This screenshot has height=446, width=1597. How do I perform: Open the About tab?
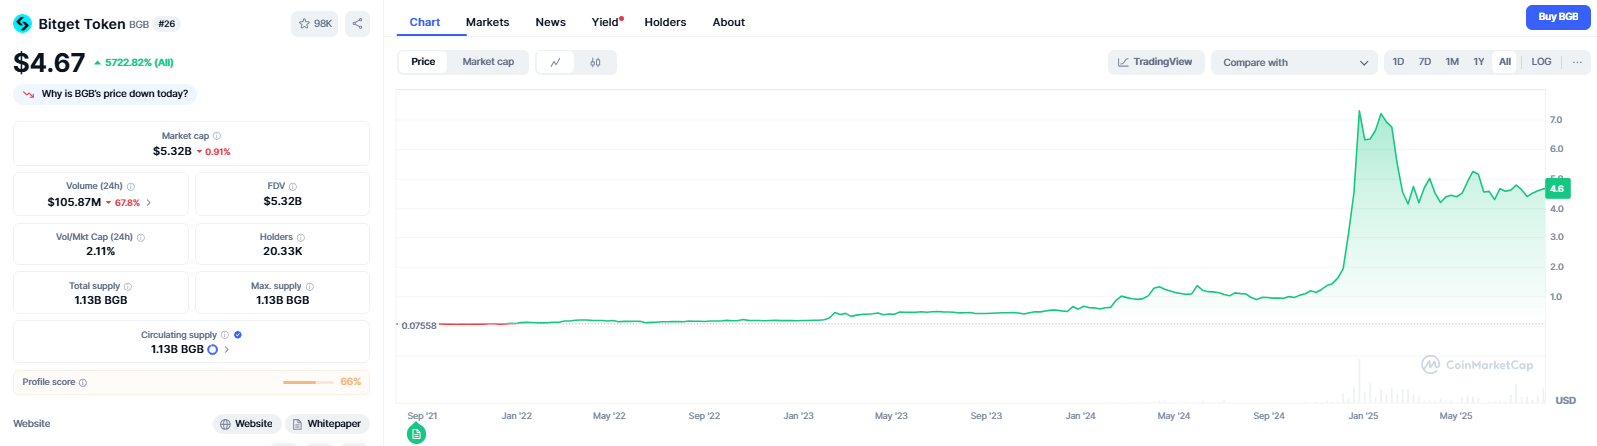[729, 22]
